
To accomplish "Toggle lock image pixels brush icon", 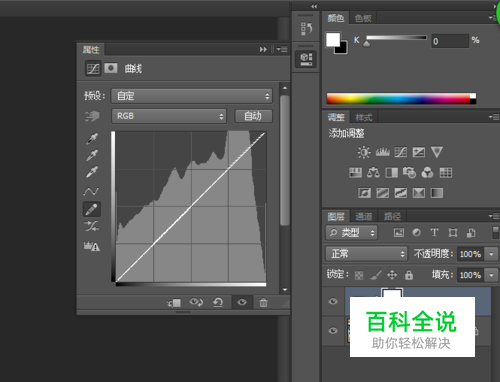I will coord(376,275).
